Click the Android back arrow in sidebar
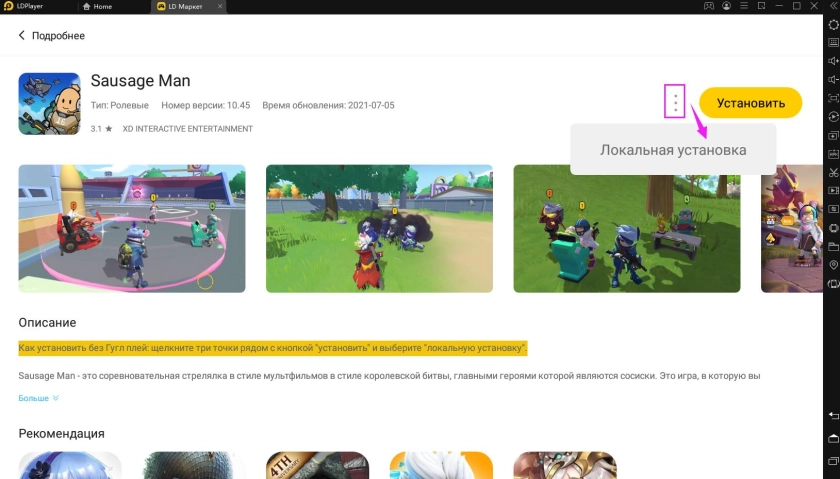This screenshot has width=840, height=479. (833, 416)
